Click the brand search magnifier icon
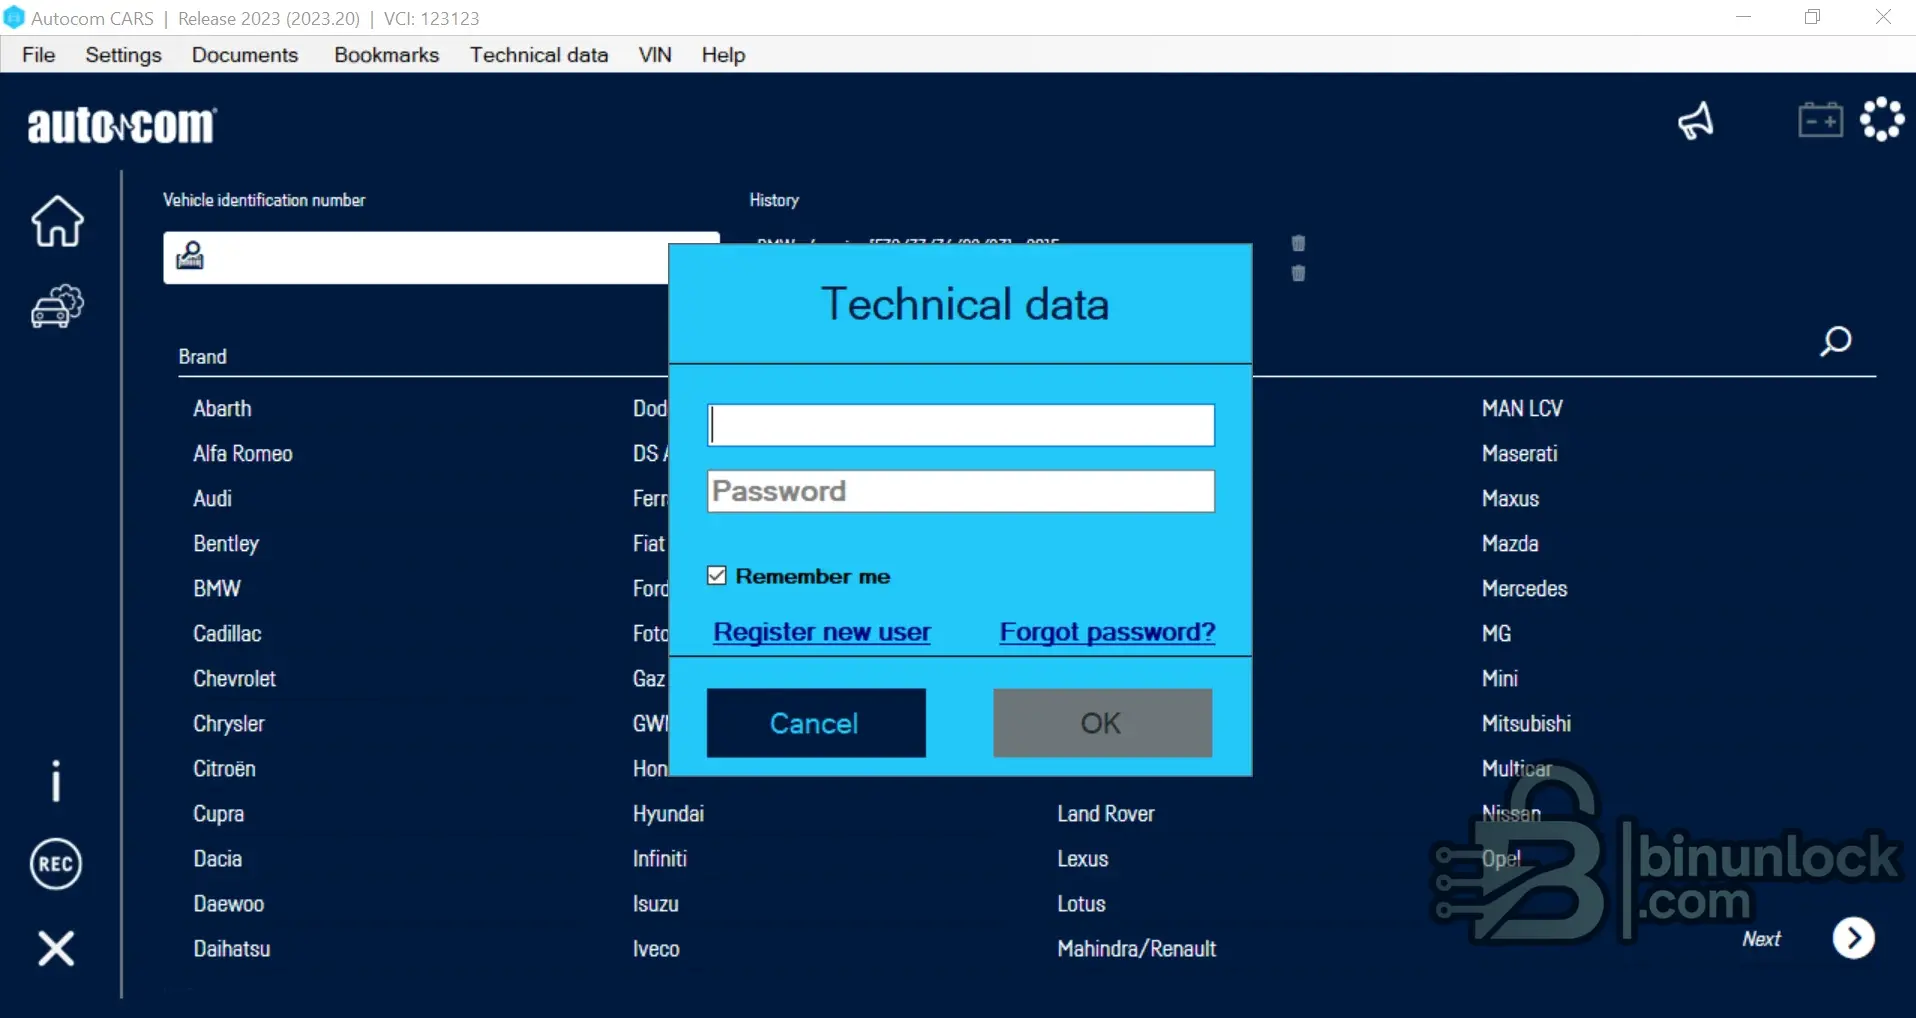Screen dimensions: 1916x1018 (1835, 342)
